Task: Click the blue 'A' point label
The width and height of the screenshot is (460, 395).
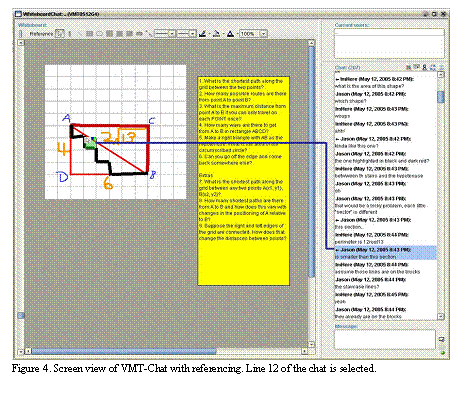Action: [67, 118]
